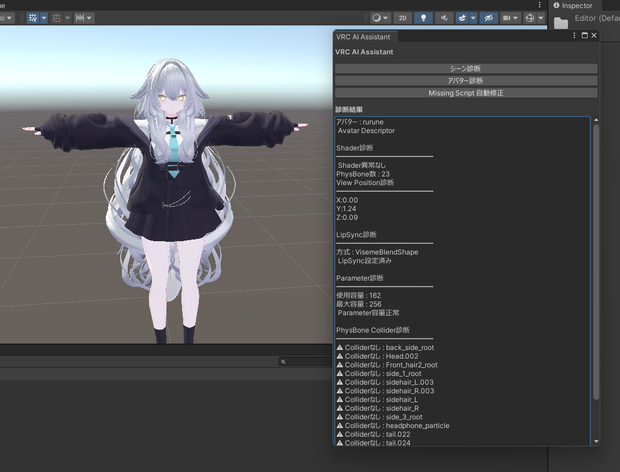Click '方式 : VisemeBlendShape' line
Screen dimensions: 620x472
(x=377, y=252)
